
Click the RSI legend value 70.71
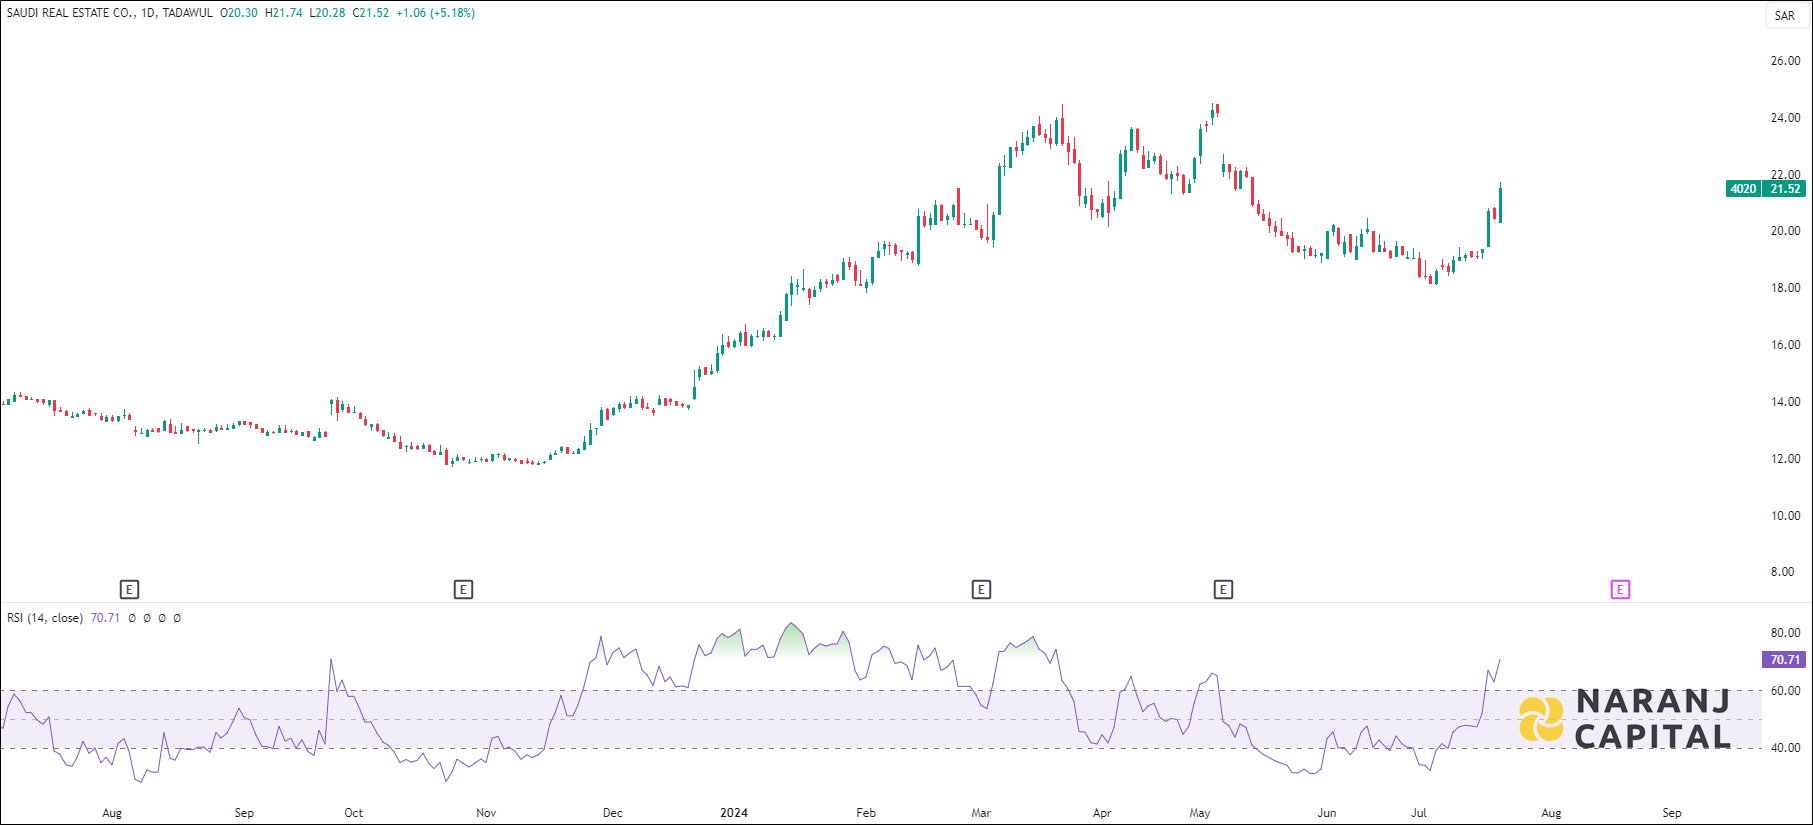tap(105, 618)
